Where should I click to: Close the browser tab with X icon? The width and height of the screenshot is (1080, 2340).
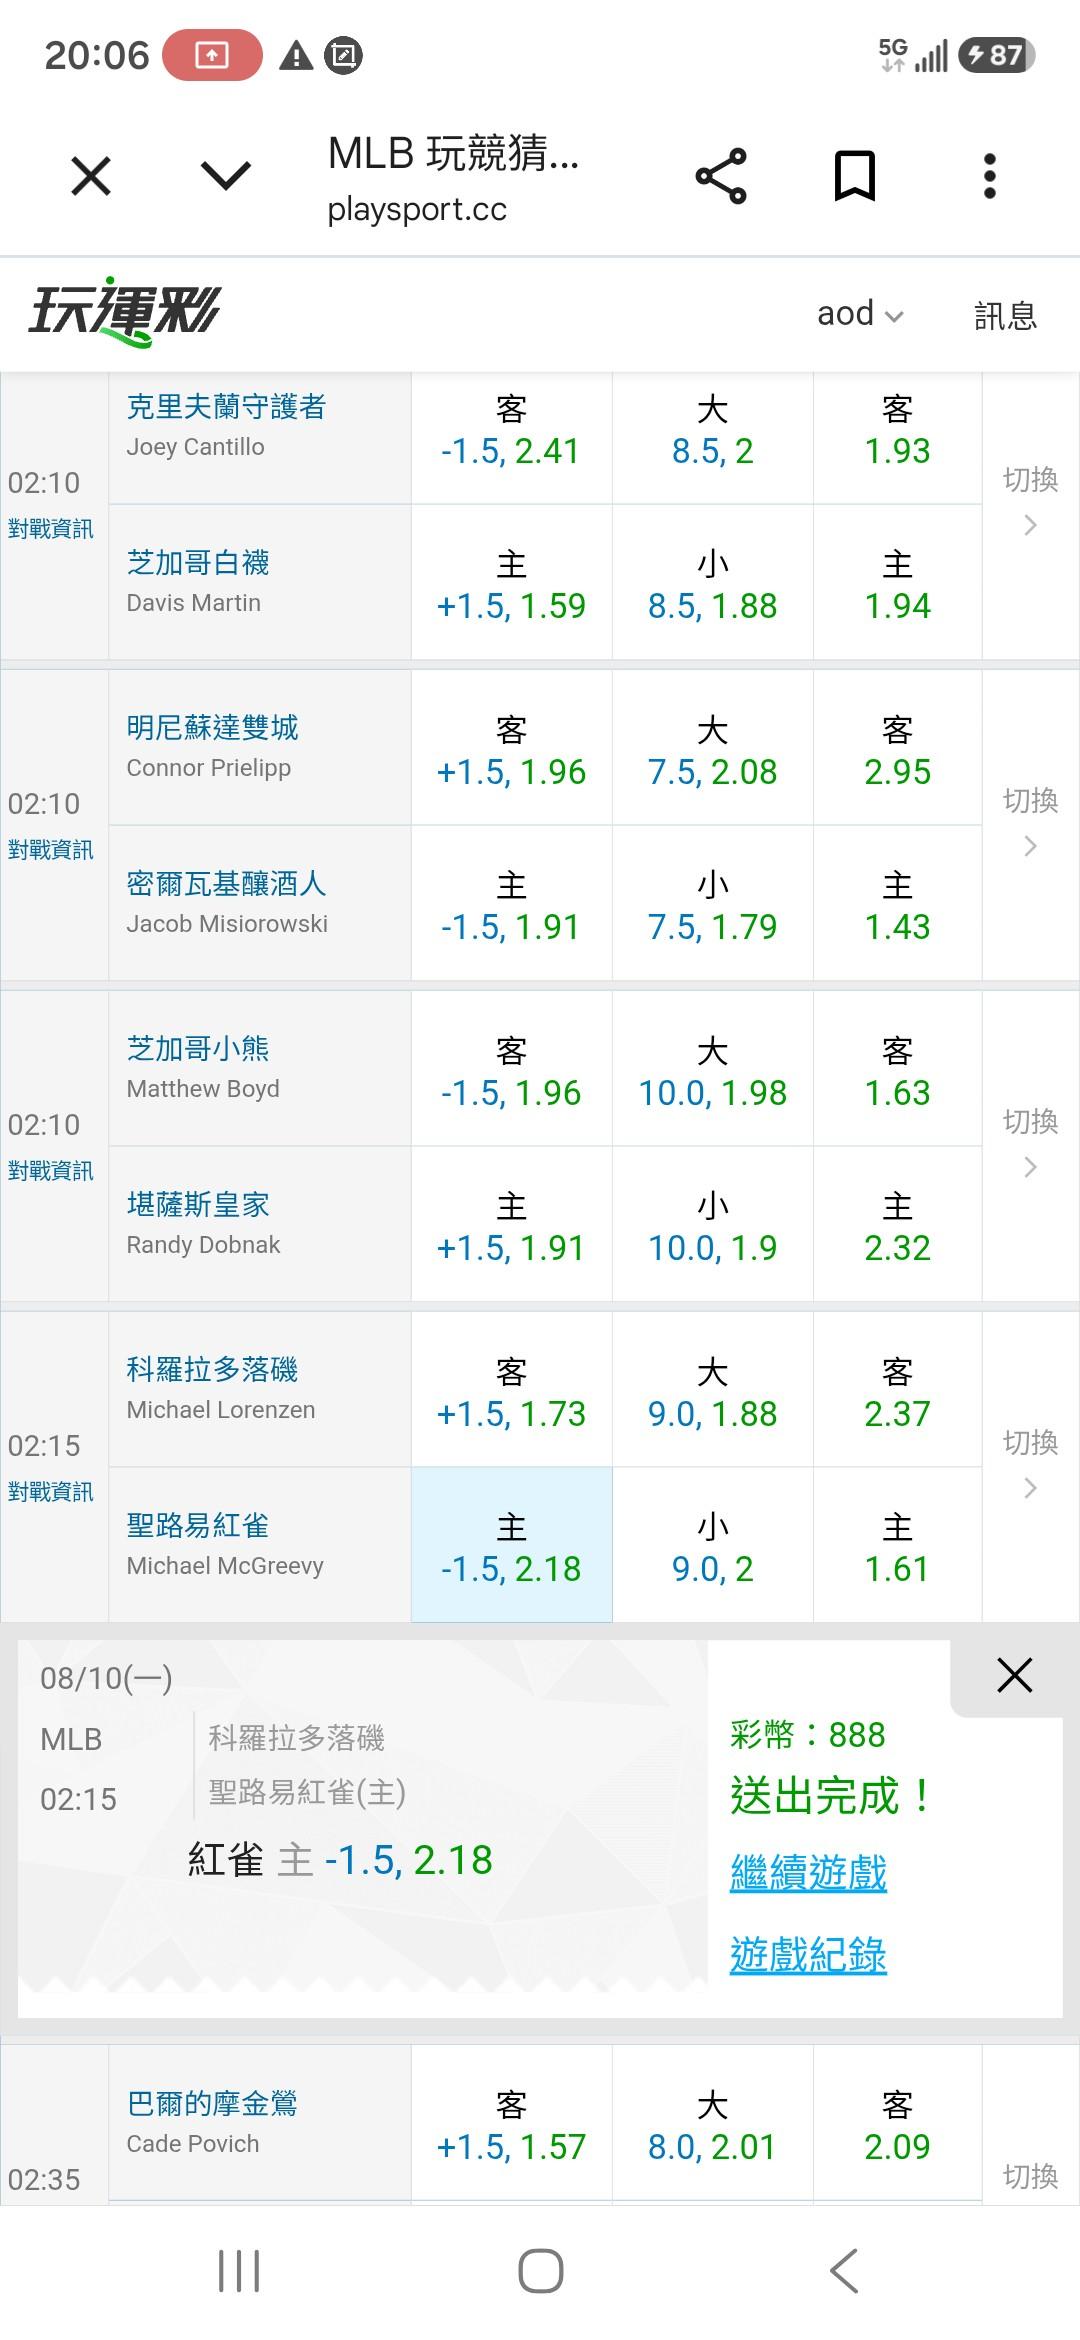pos(91,177)
